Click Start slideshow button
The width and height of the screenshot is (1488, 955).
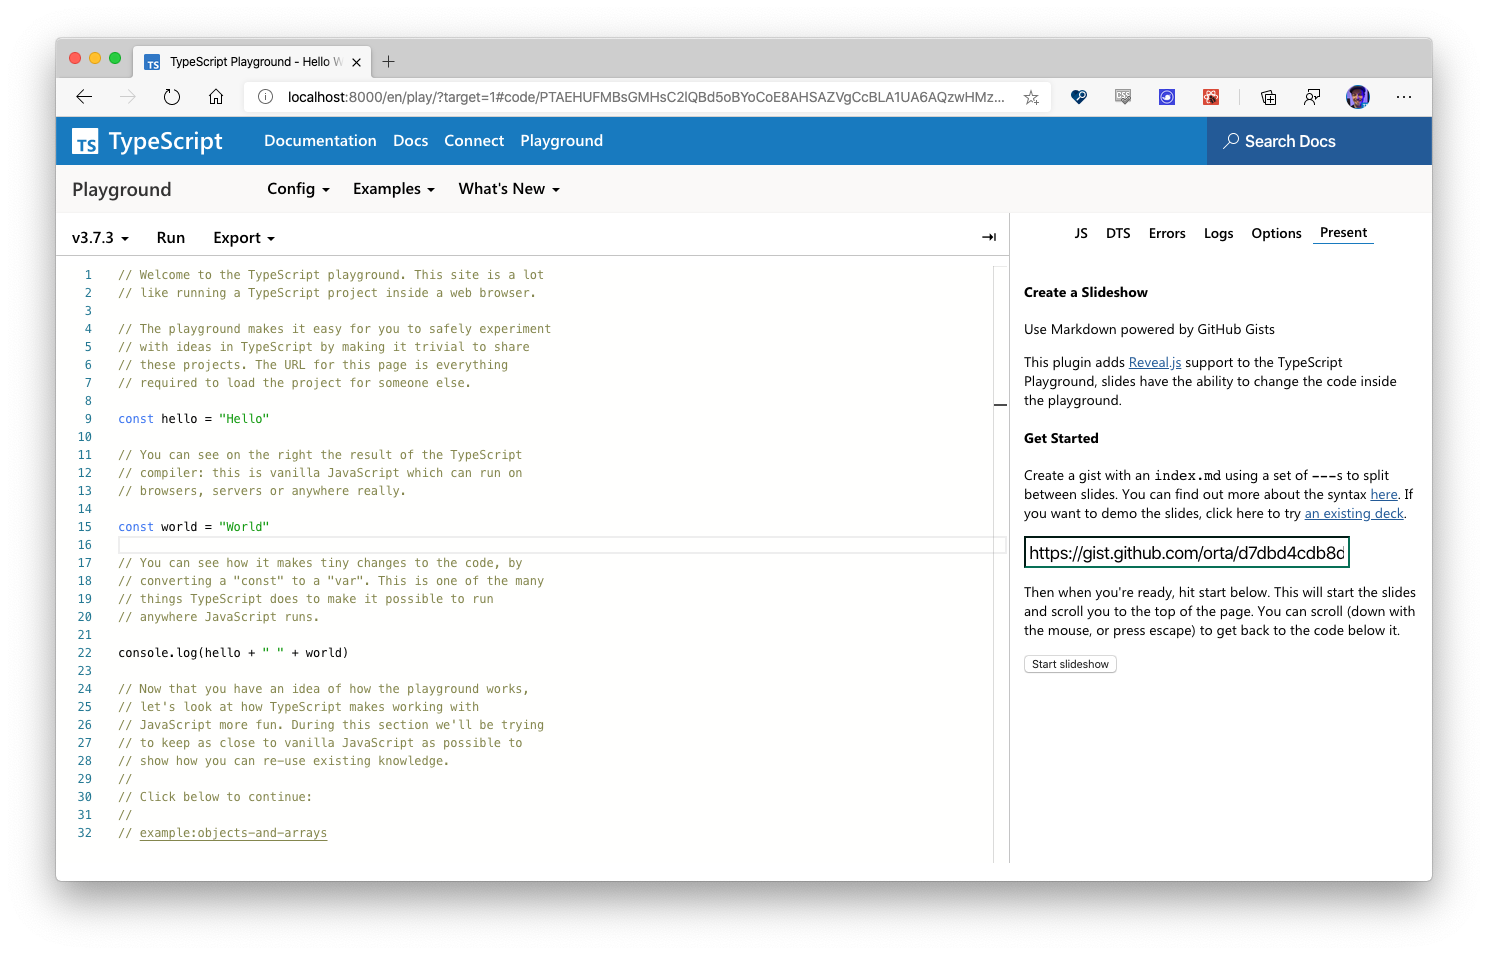1070,664
